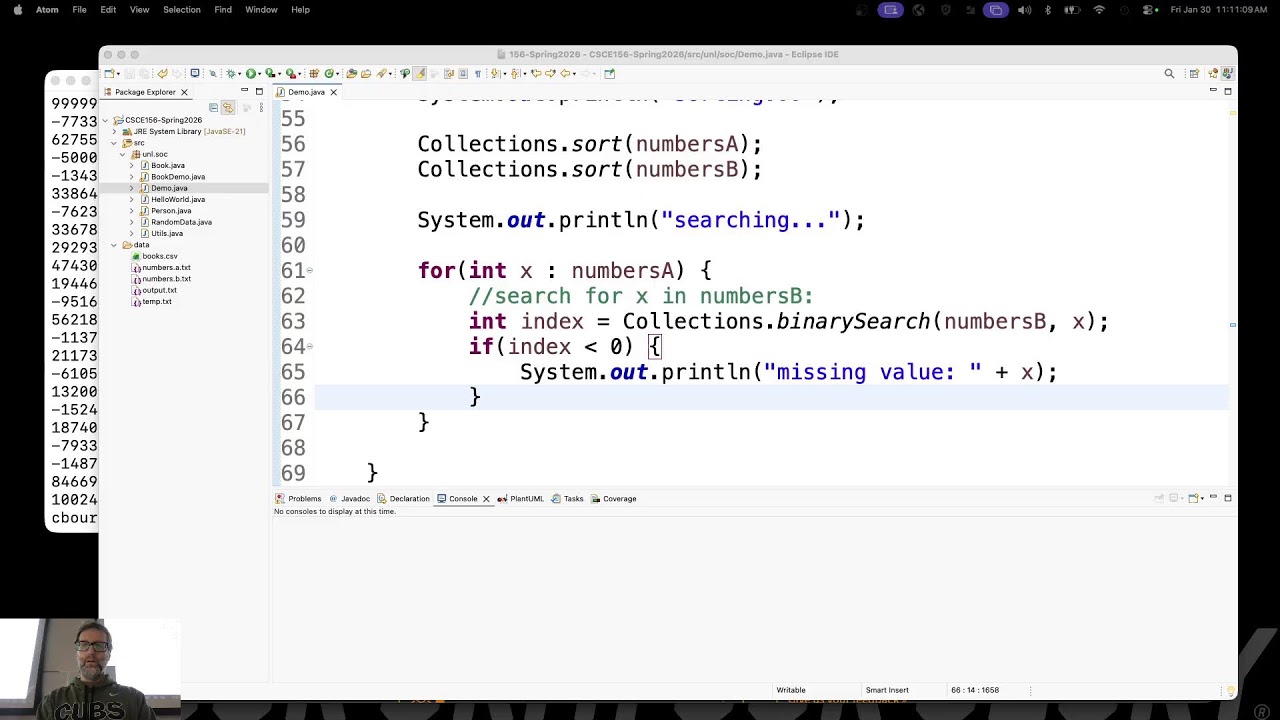Click Next Annotation arrow icon
Screen dimensions: 1280x720
pyautogui.click(x=495, y=73)
